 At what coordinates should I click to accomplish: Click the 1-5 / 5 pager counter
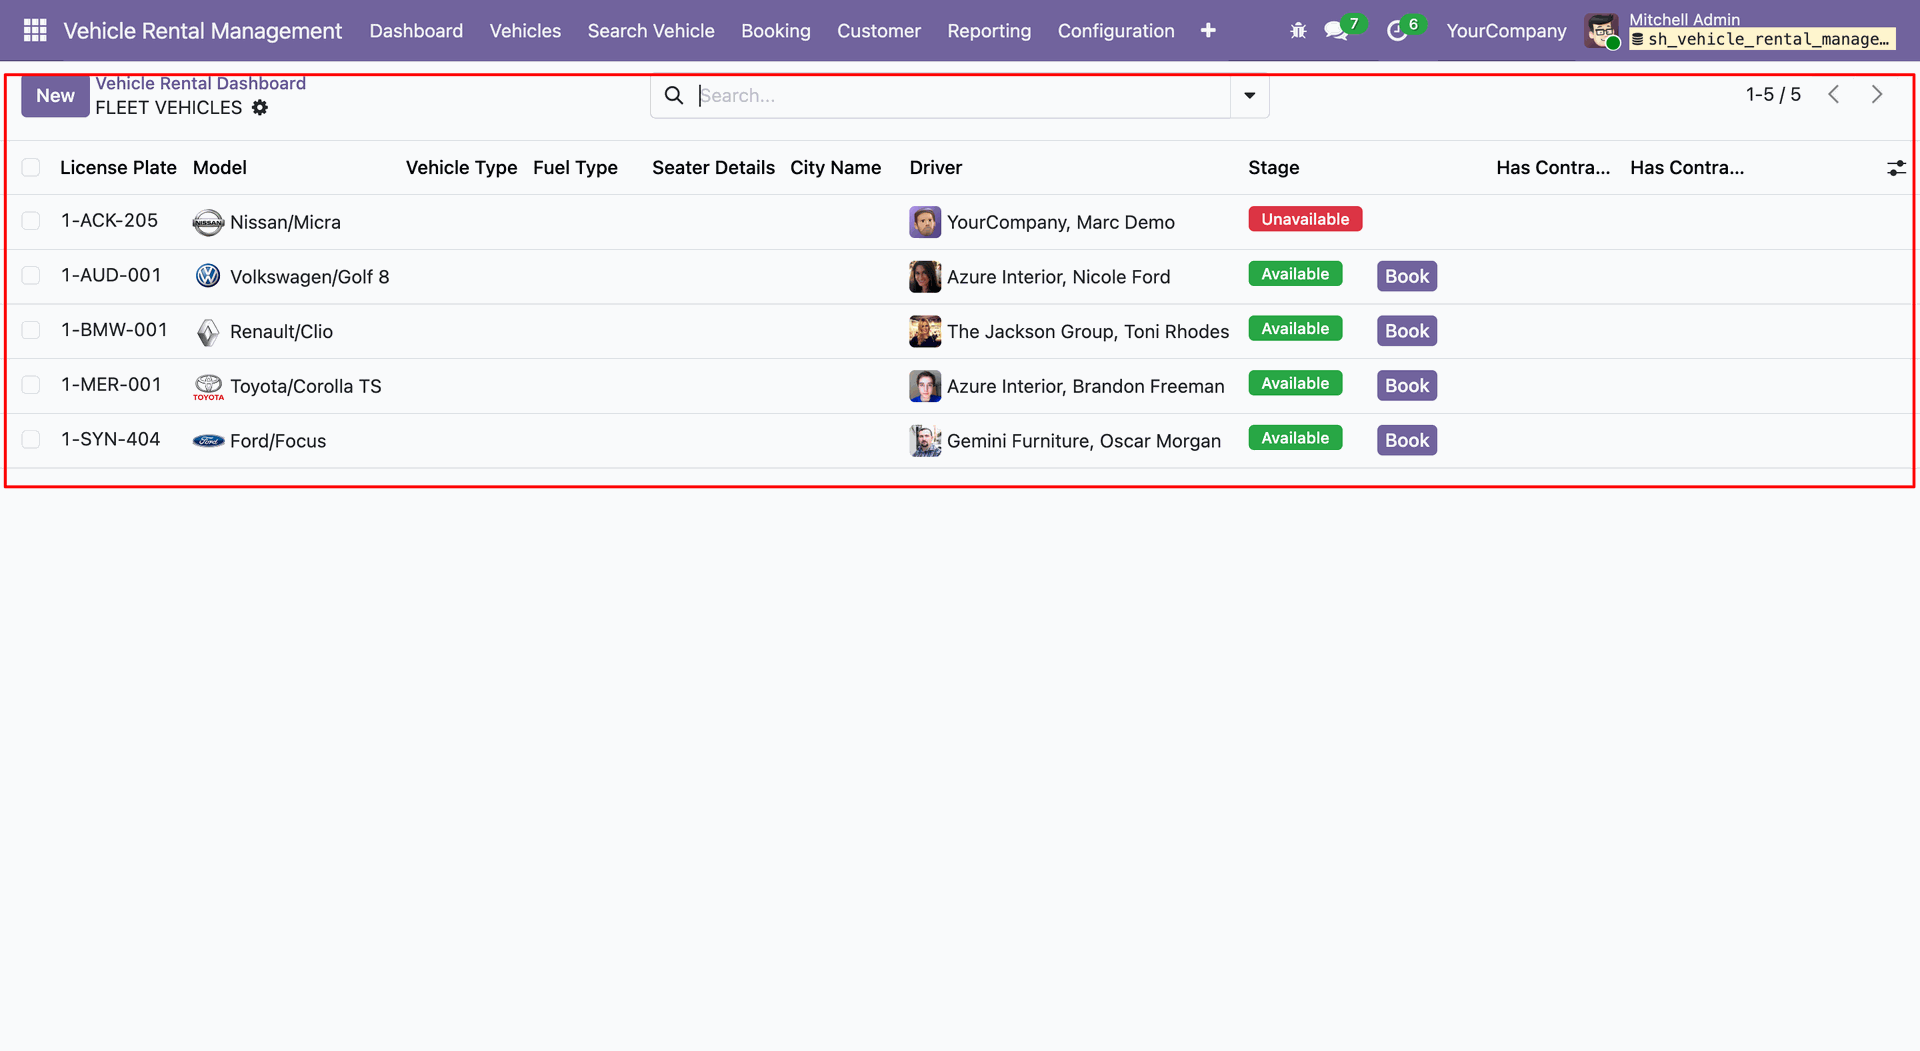tap(1773, 95)
